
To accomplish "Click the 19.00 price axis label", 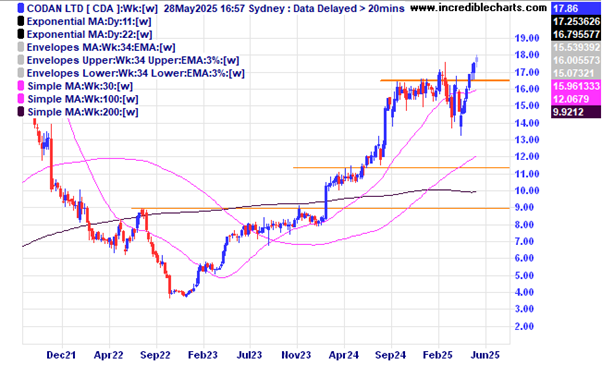I will coord(527,38).
